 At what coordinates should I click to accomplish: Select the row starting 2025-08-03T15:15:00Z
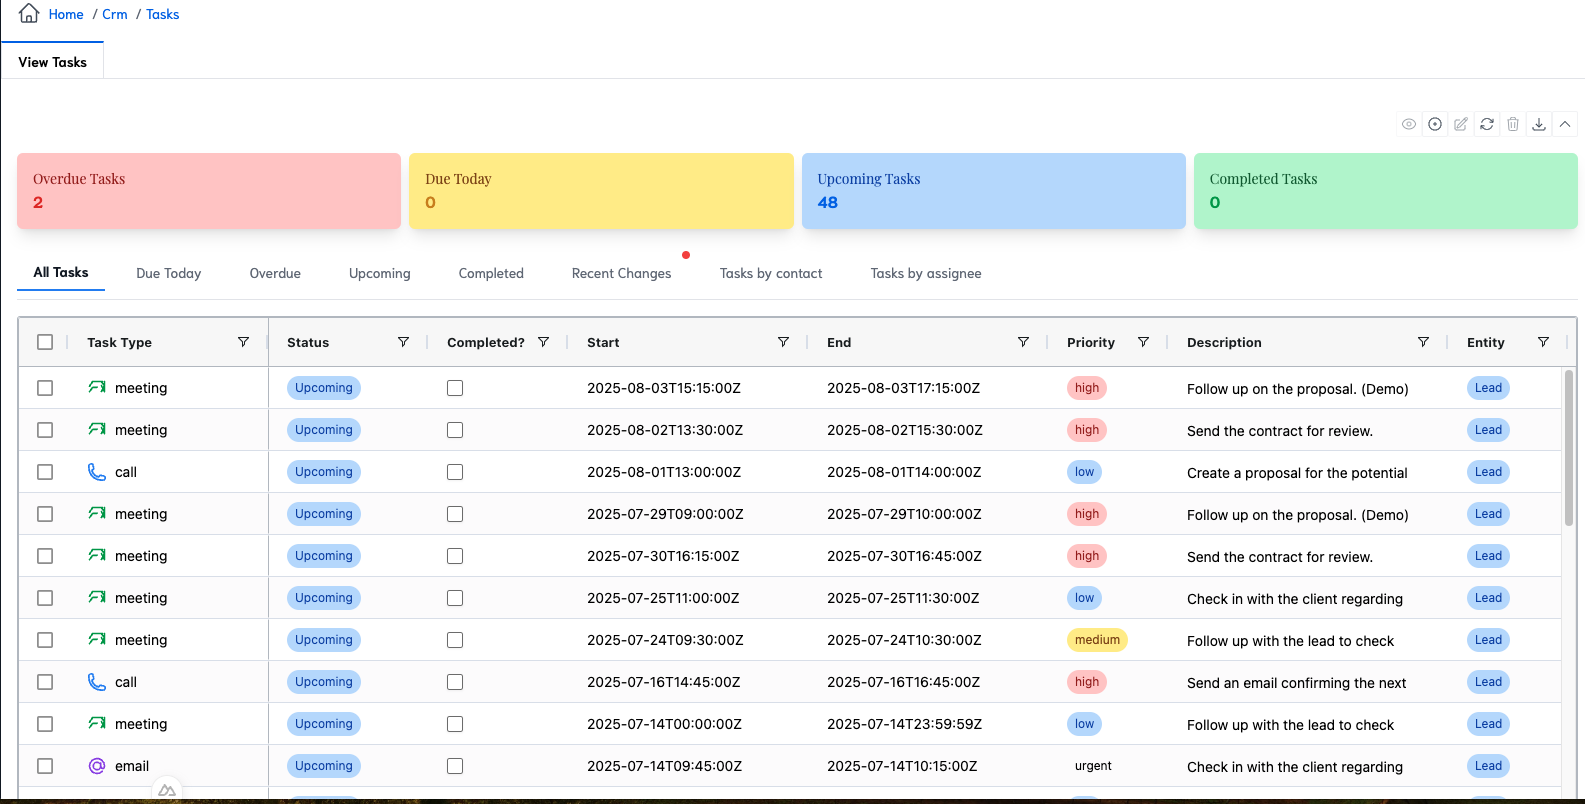(x=45, y=388)
